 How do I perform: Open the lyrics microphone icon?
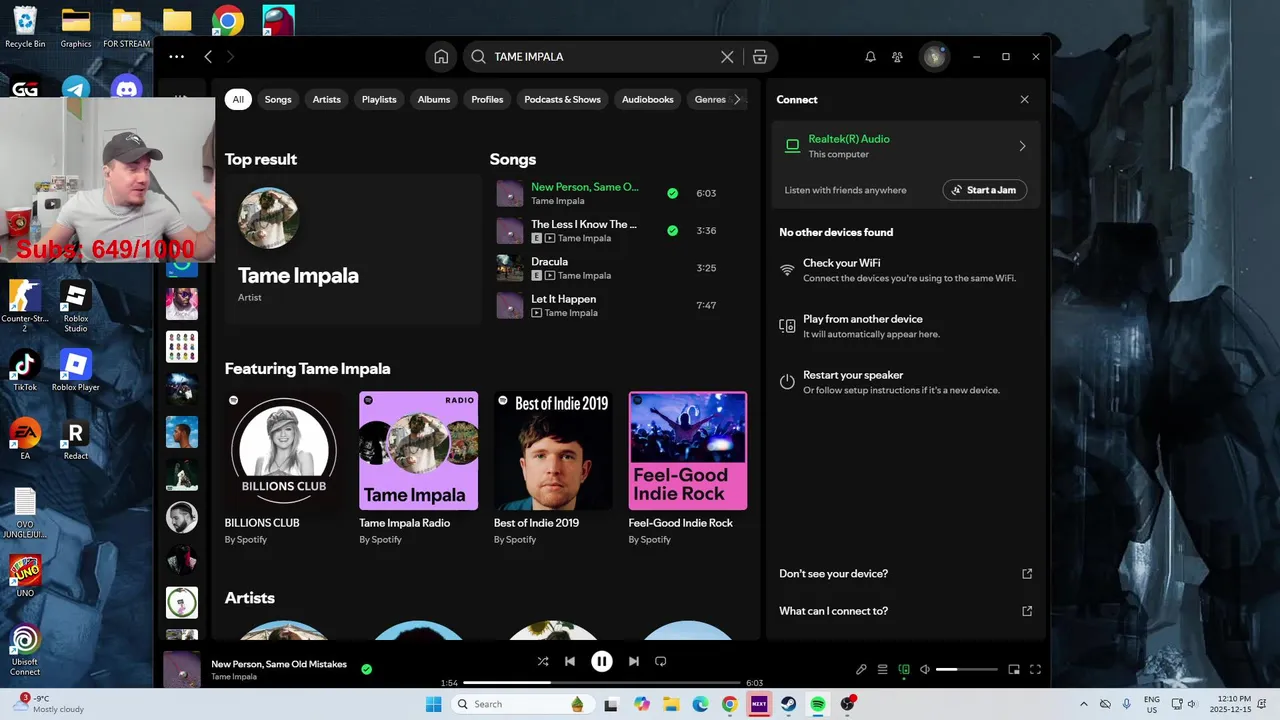pyautogui.click(x=861, y=669)
